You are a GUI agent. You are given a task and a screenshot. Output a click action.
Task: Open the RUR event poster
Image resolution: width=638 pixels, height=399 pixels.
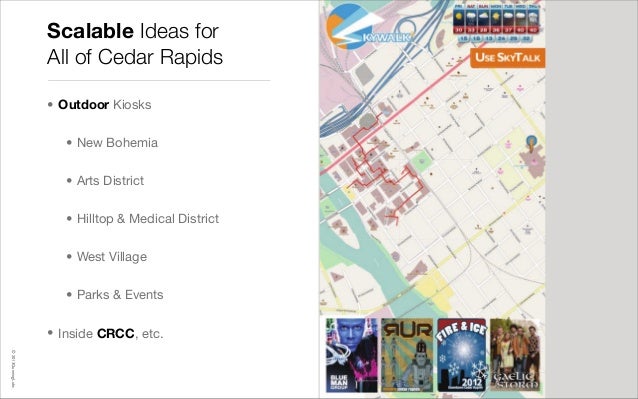pyautogui.click(x=407, y=355)
